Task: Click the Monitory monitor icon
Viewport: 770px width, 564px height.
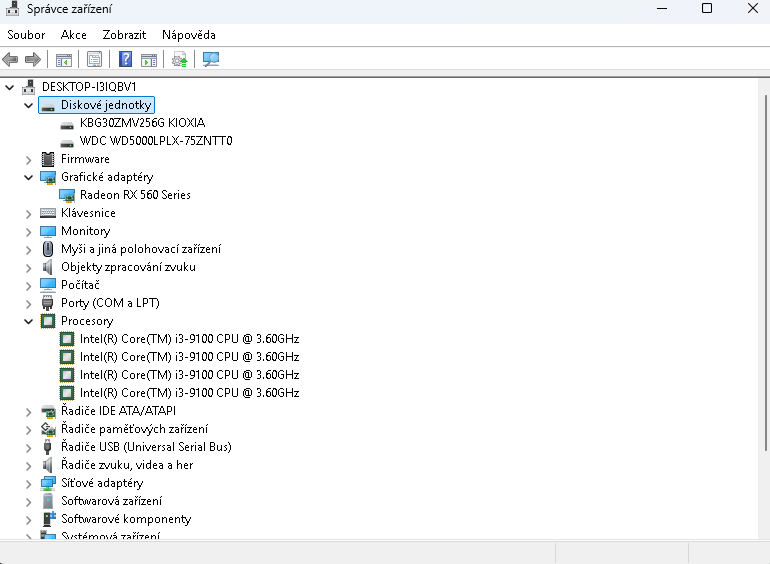Action: coord(48,231)
